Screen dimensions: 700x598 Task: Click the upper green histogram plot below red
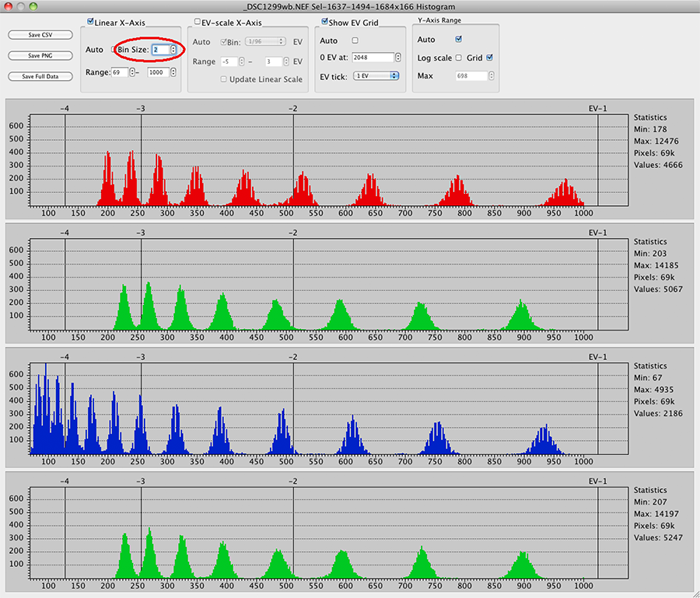(329, 285)
